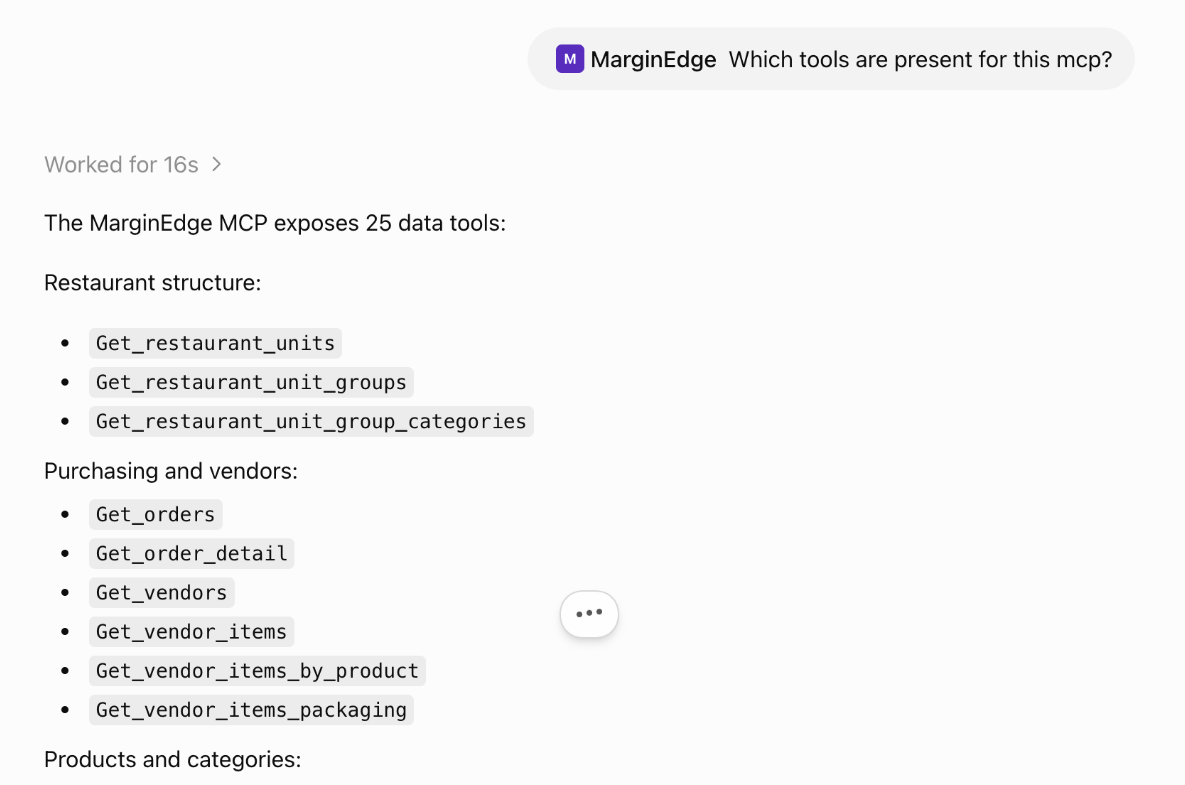Click the Worked for 16s text
The image size is (1185, 785).
click(121, 164)
